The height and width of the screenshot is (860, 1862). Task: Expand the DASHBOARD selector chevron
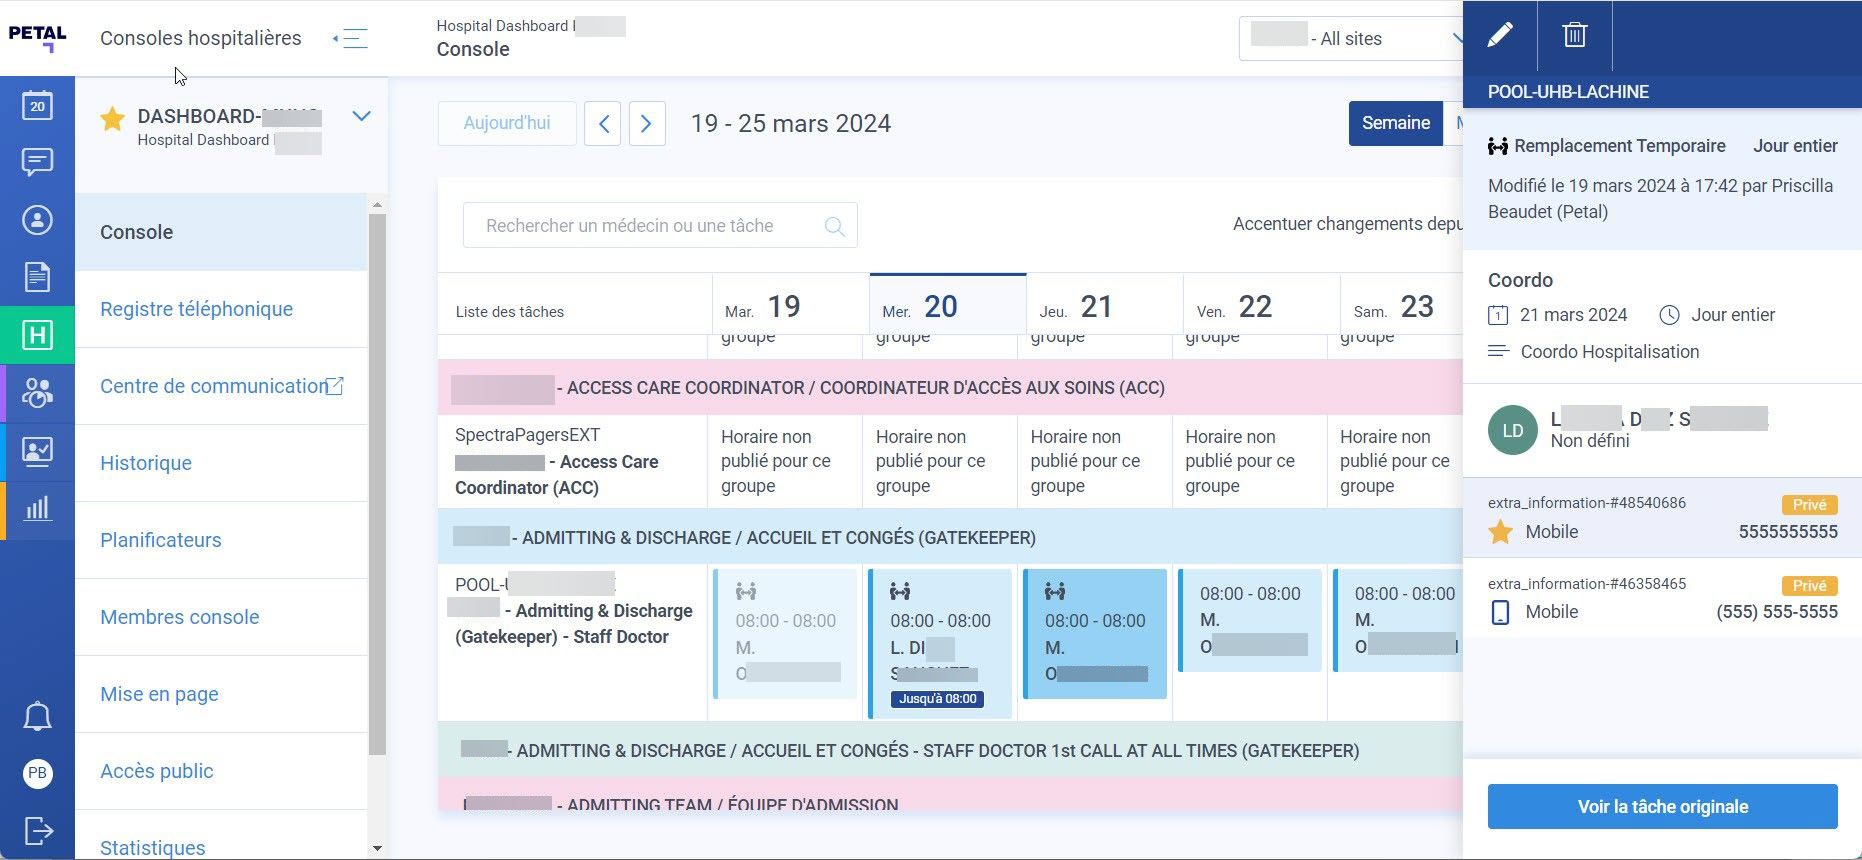[361, 116]
